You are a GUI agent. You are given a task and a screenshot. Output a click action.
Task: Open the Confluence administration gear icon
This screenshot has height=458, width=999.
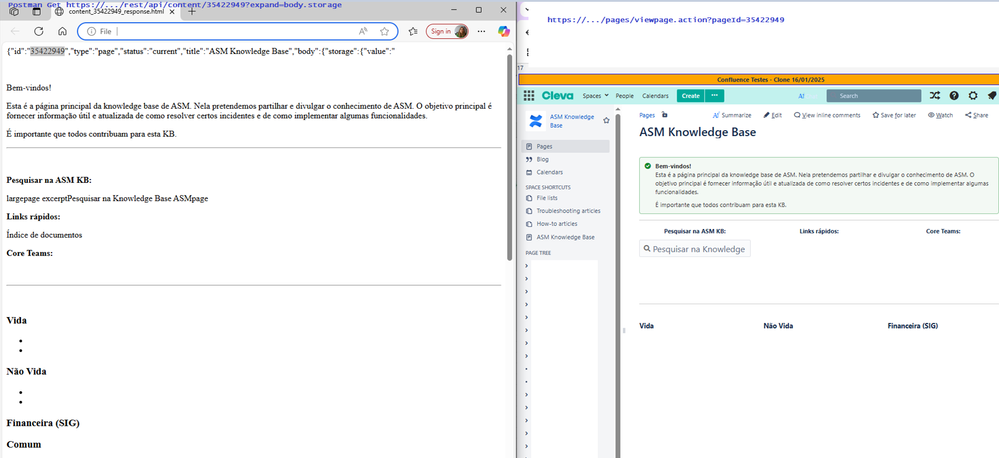[973, 96]
